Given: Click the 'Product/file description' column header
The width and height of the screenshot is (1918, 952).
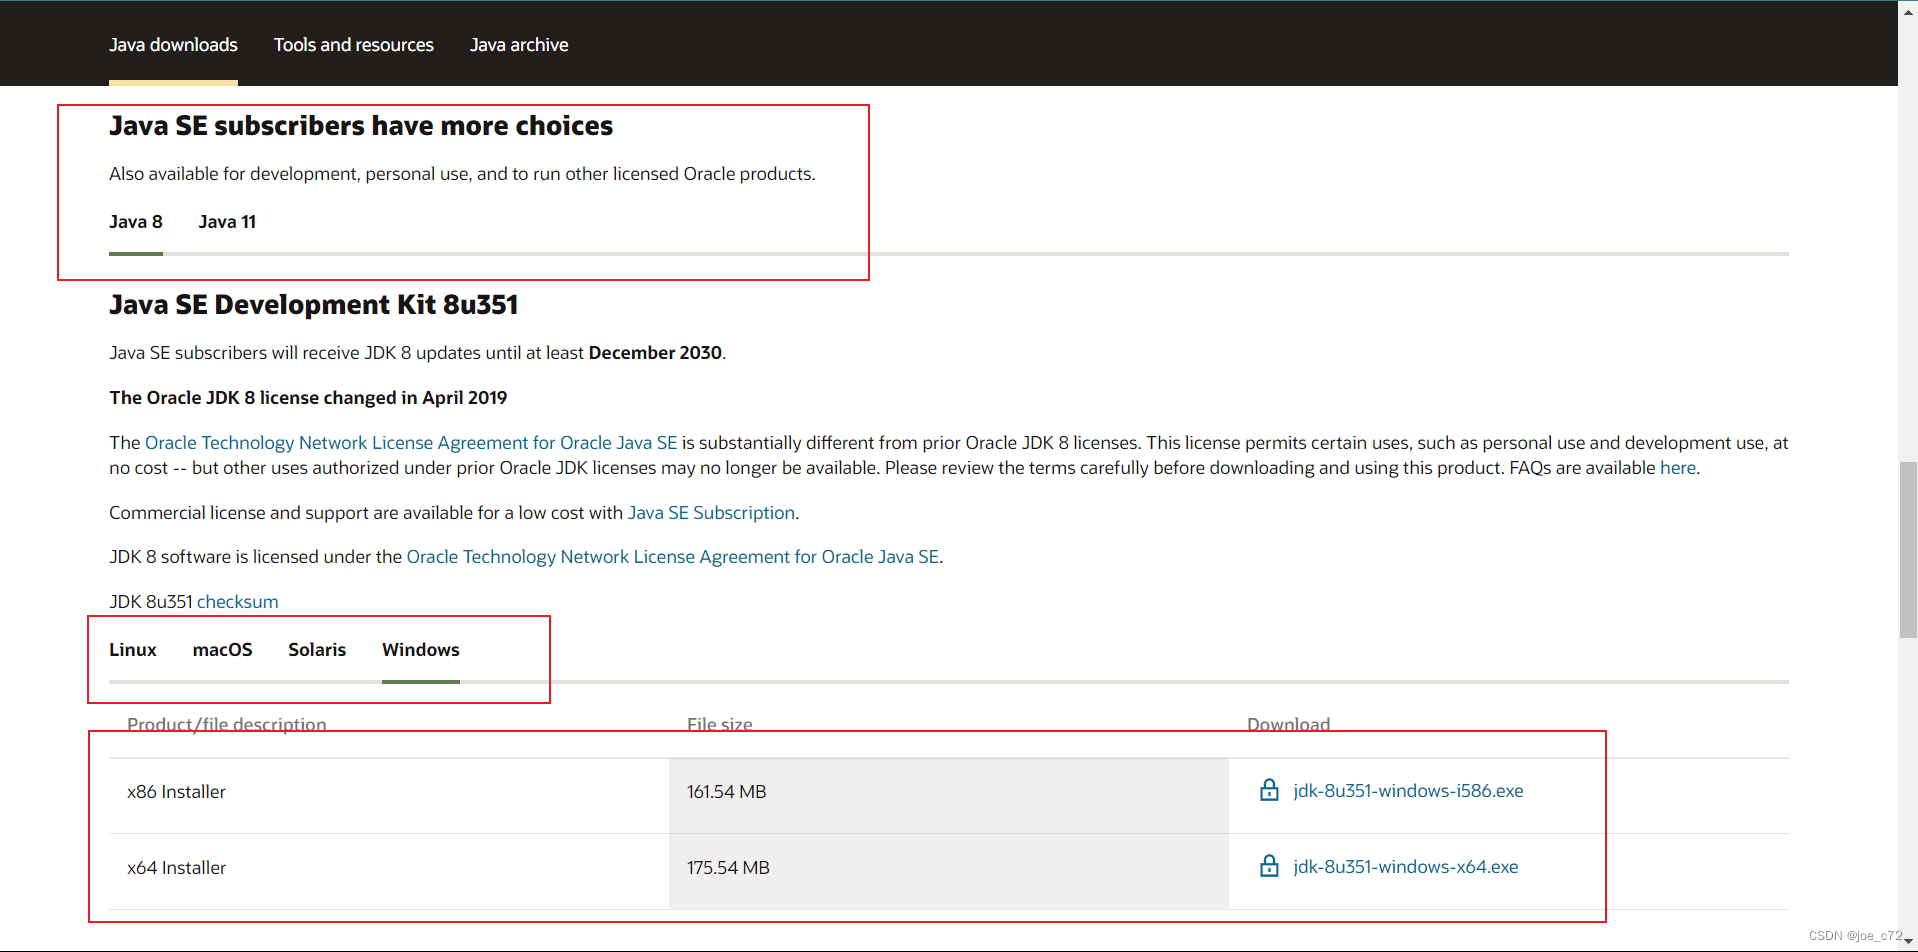Looking at the screenshot, I should coord(226,725).
